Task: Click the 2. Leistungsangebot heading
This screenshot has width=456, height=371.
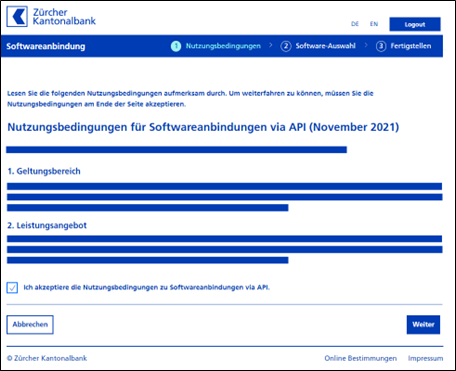Action: tap(47, 225)
